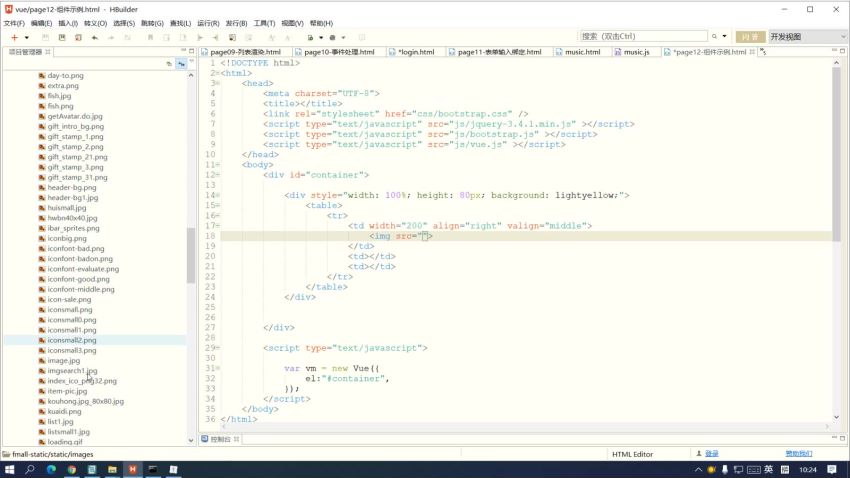Open the search options dropdown arrow
Image resolution: width=850 pixels, height=478 pixels.
(x=724, y=36)
